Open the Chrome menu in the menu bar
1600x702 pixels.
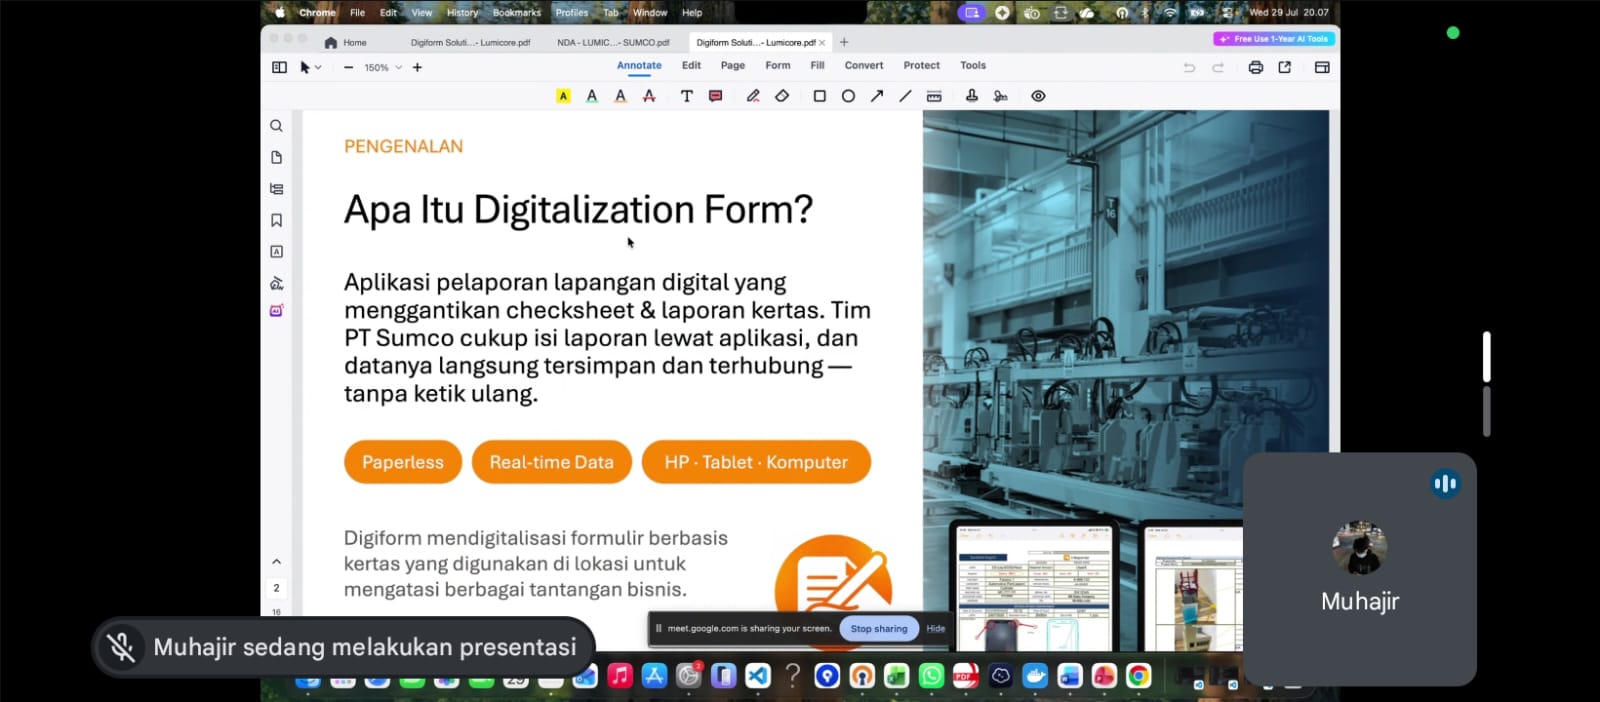(317, 13)
